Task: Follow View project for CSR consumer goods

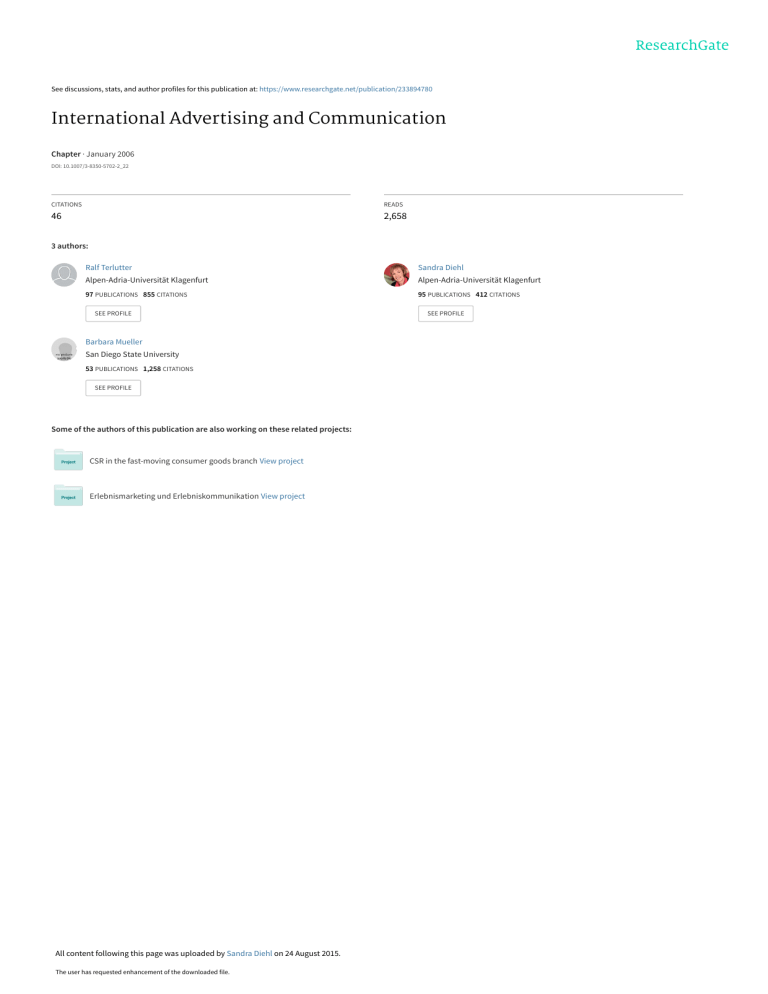Action: (x=281, y=461)
